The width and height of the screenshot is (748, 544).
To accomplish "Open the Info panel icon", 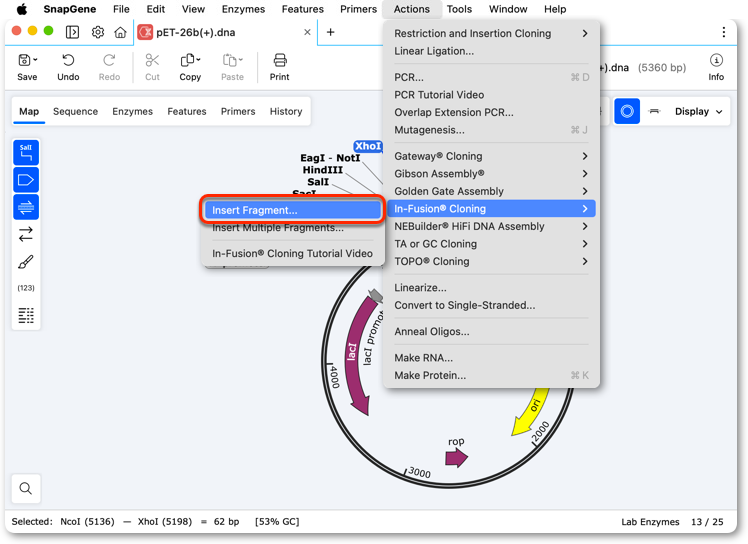I will point(716,67).
